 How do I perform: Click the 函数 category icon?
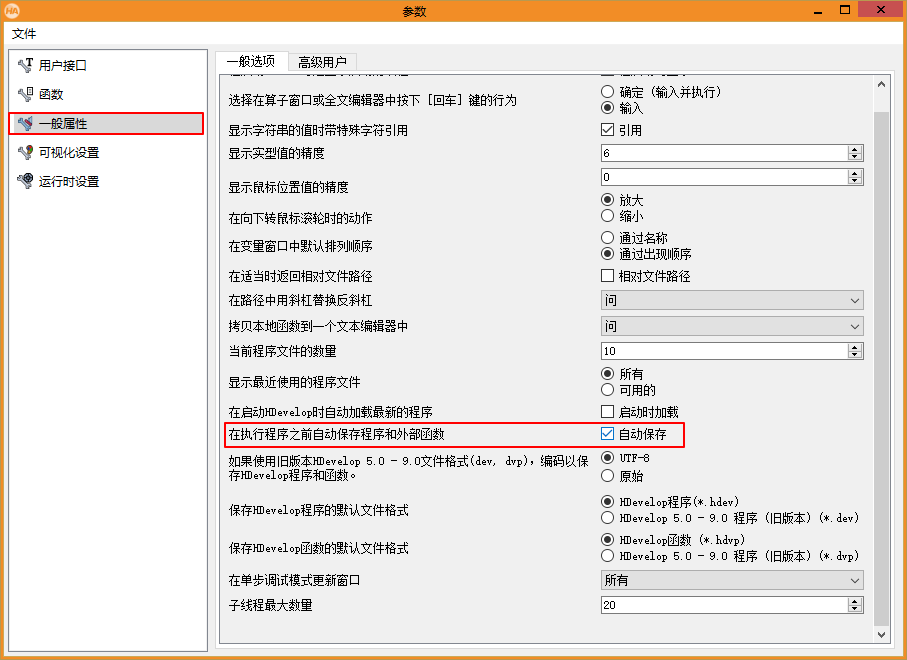pyautogui.click(x=25, y=94)
